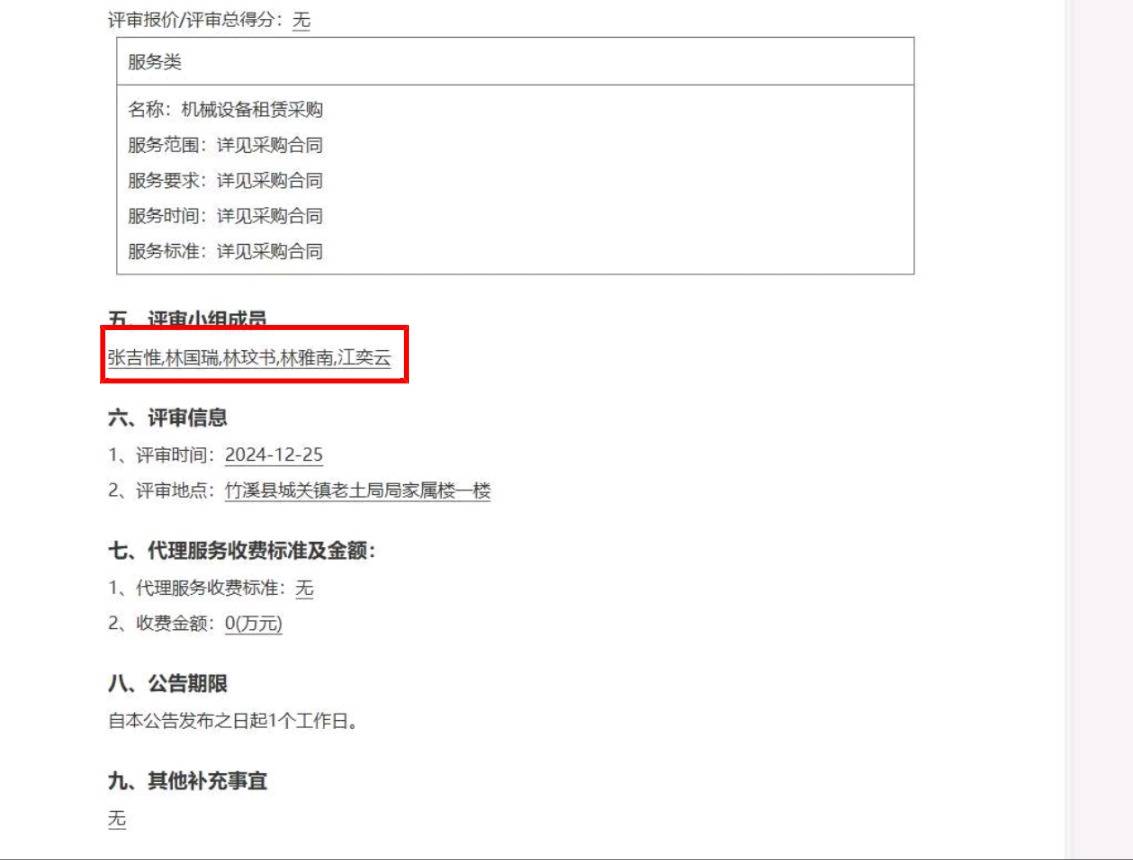This screenshot has height=860, width=1133.
Task: Click the underlined 无 after 评审报价/评审总得分
Action: [301, 20]
